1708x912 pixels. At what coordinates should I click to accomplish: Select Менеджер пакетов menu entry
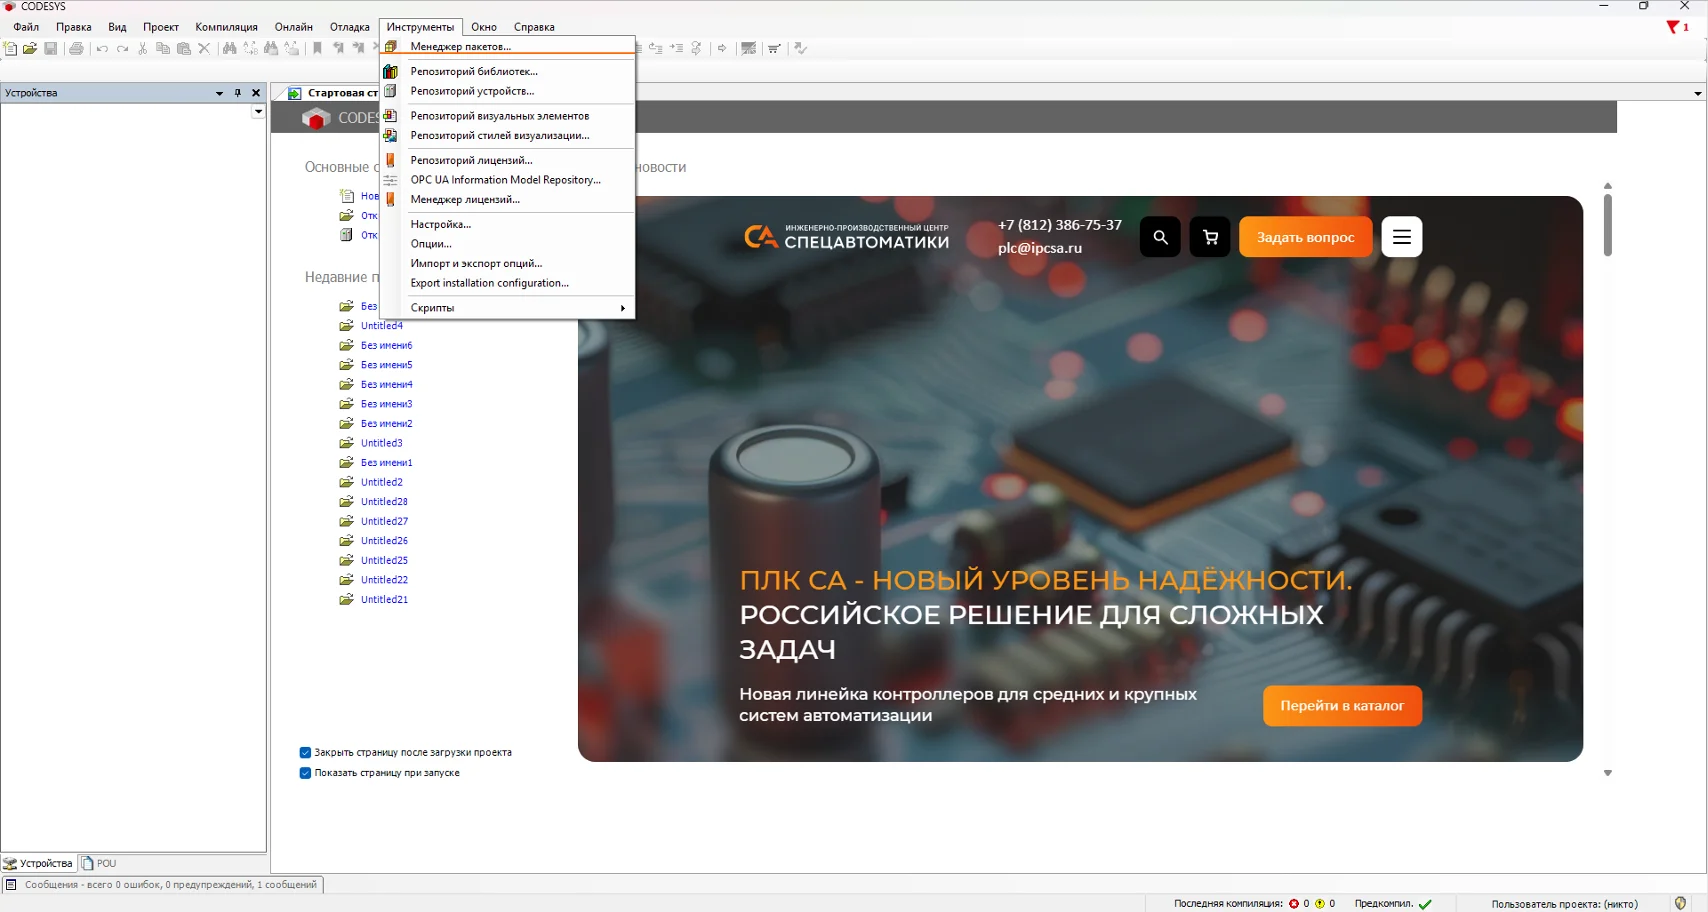508,46
